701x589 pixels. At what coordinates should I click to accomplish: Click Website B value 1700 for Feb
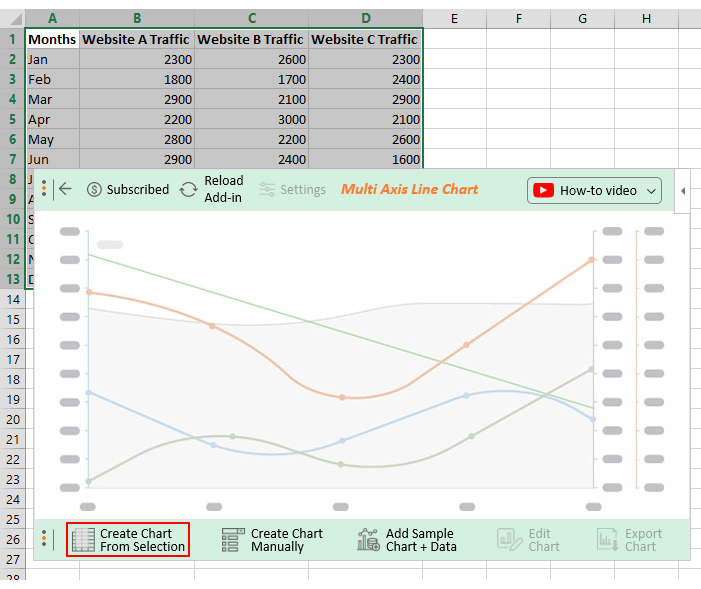click(x=252, y=79)
